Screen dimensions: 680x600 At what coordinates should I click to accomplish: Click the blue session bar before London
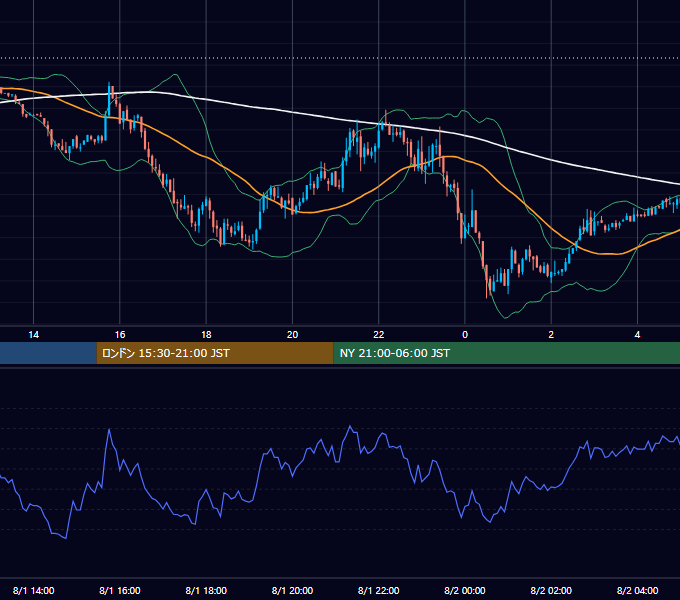[48, 353]
